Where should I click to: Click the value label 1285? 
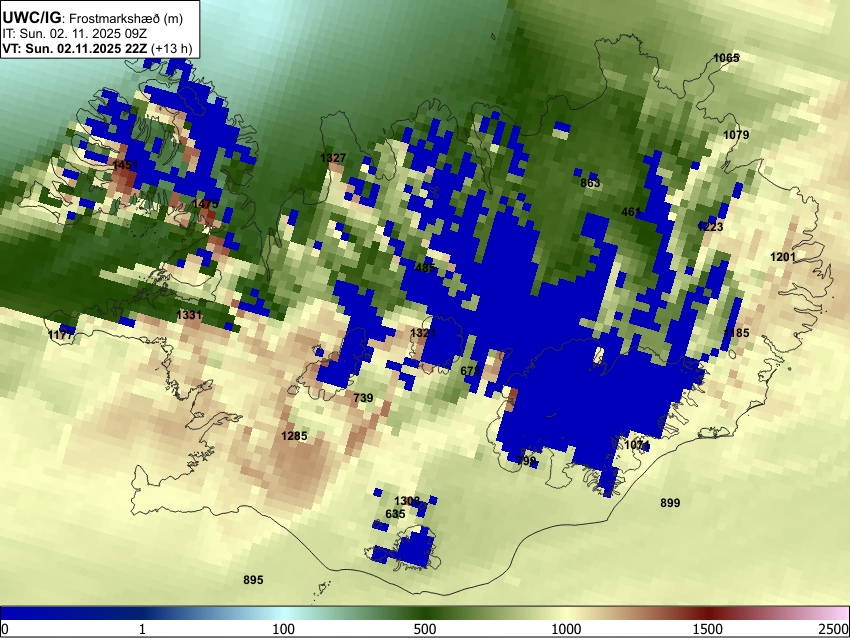pyautogui.click(x=294, y=436)
